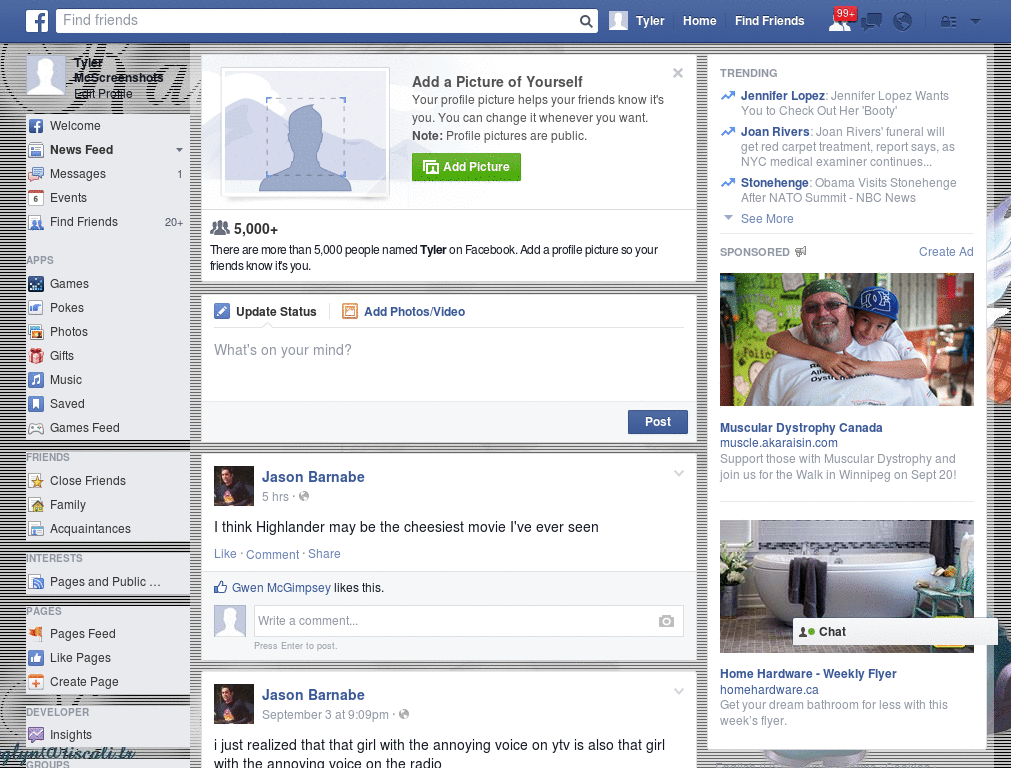Click the Close Friends star icon

click(x=36, y=481)
